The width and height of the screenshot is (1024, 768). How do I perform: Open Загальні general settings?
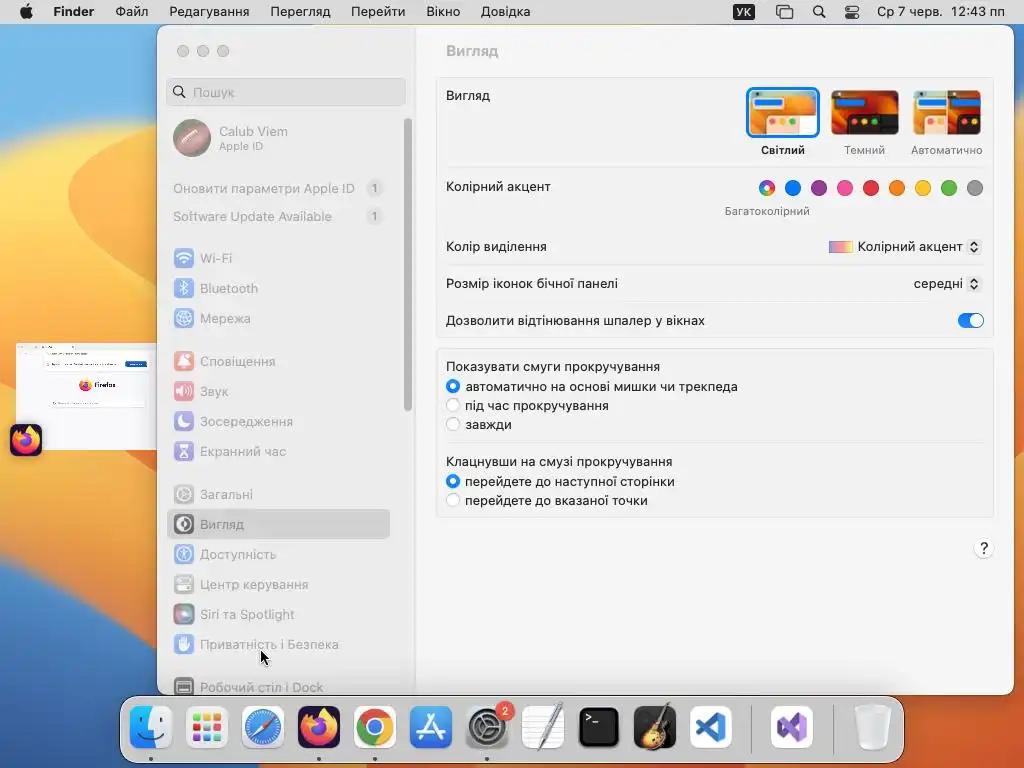pyautogui.click(x=279, y=494)
